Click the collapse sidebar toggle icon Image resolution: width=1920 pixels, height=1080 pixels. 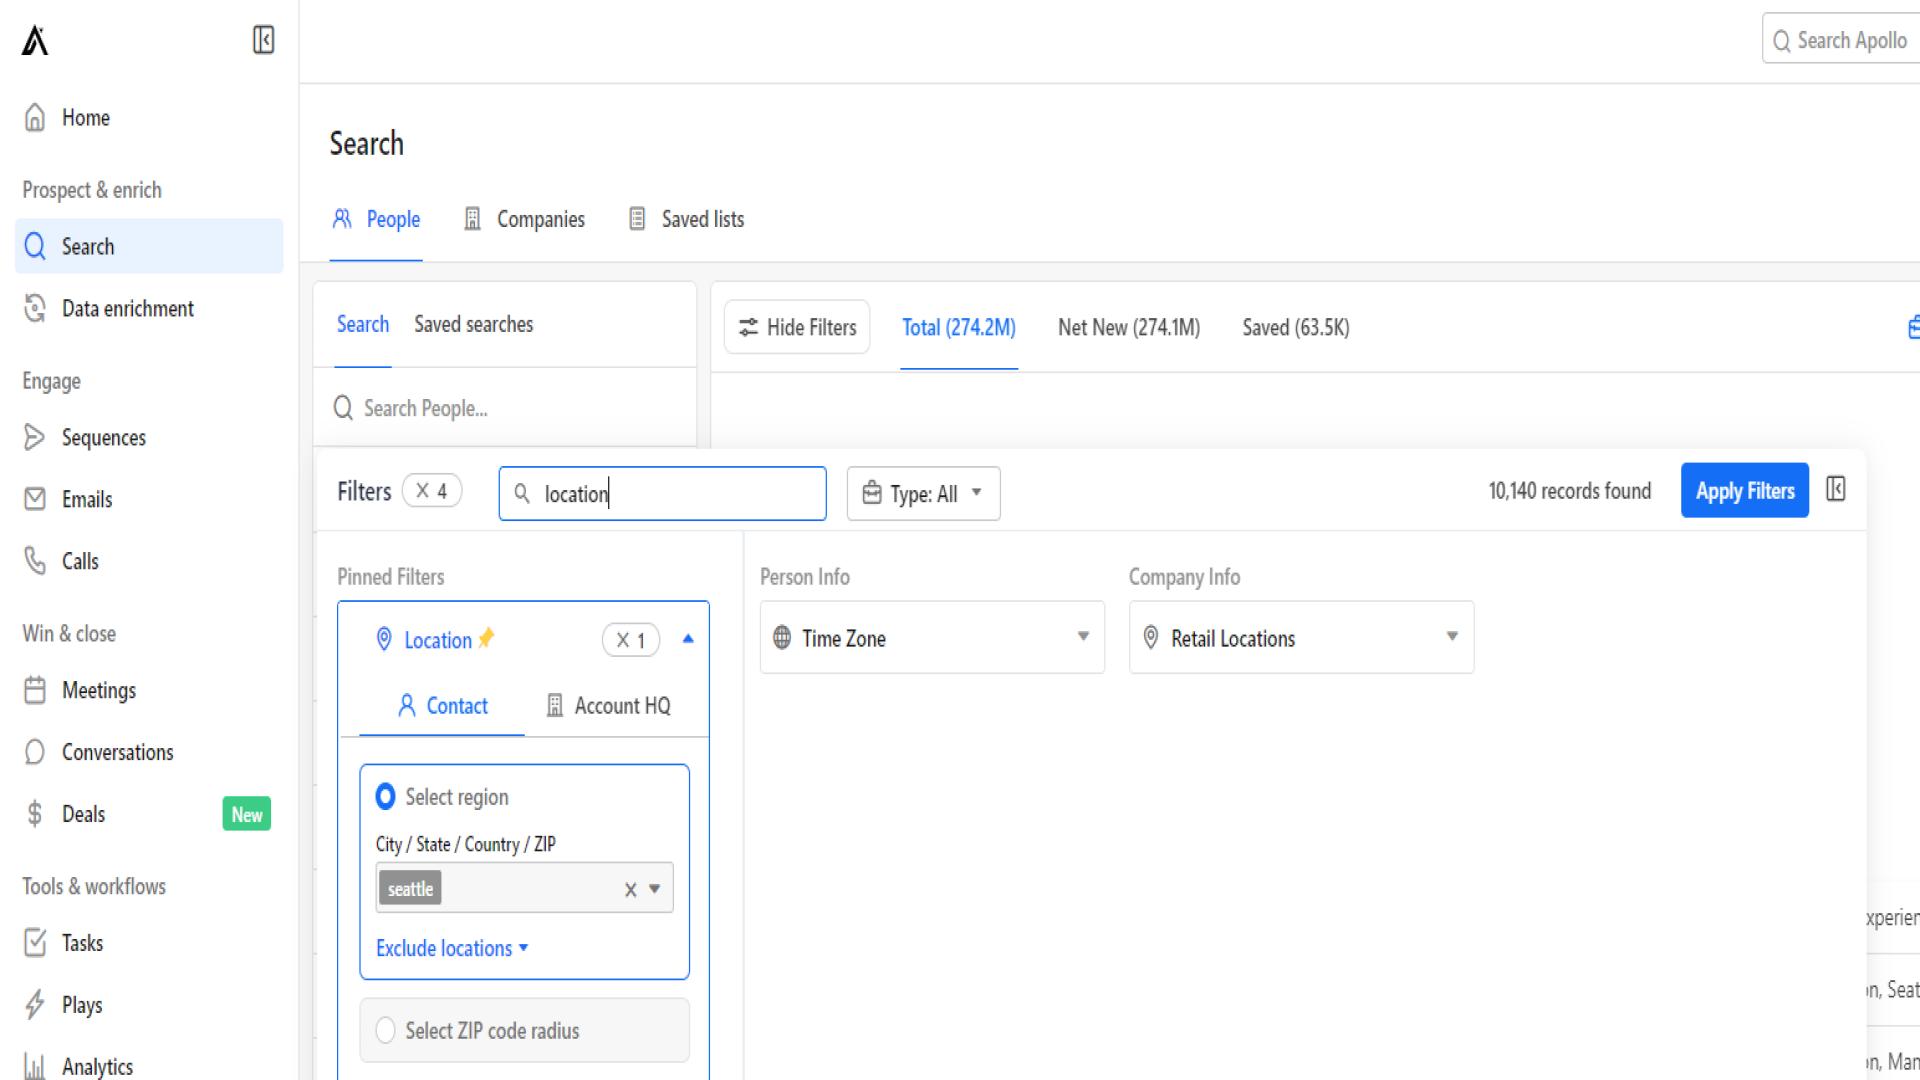pos(261,40)
